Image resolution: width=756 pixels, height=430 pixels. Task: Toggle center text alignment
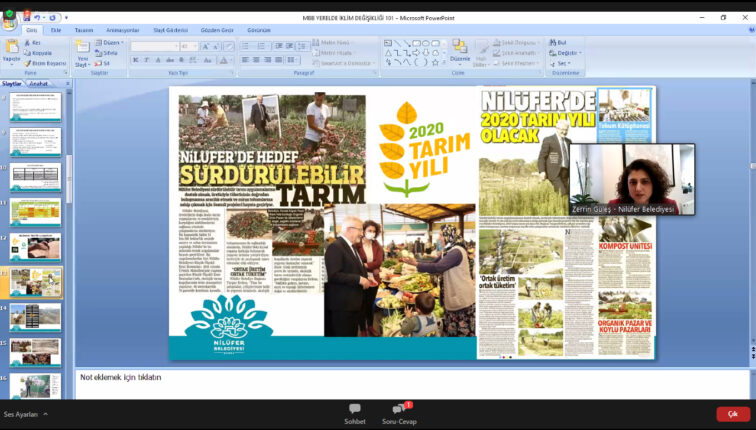(256, 60)
